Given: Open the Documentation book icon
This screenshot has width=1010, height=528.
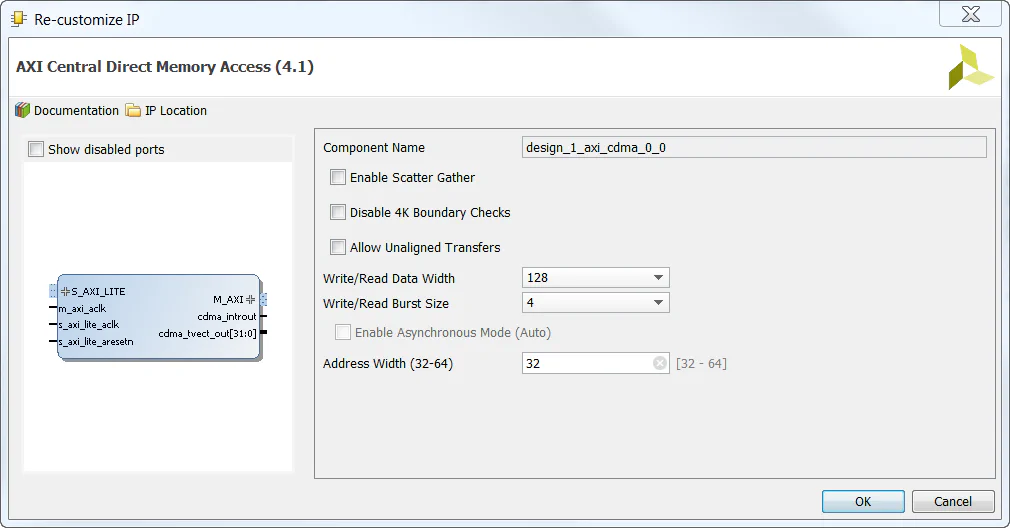Looking at the screenshot, I should (x=23, y=110).
